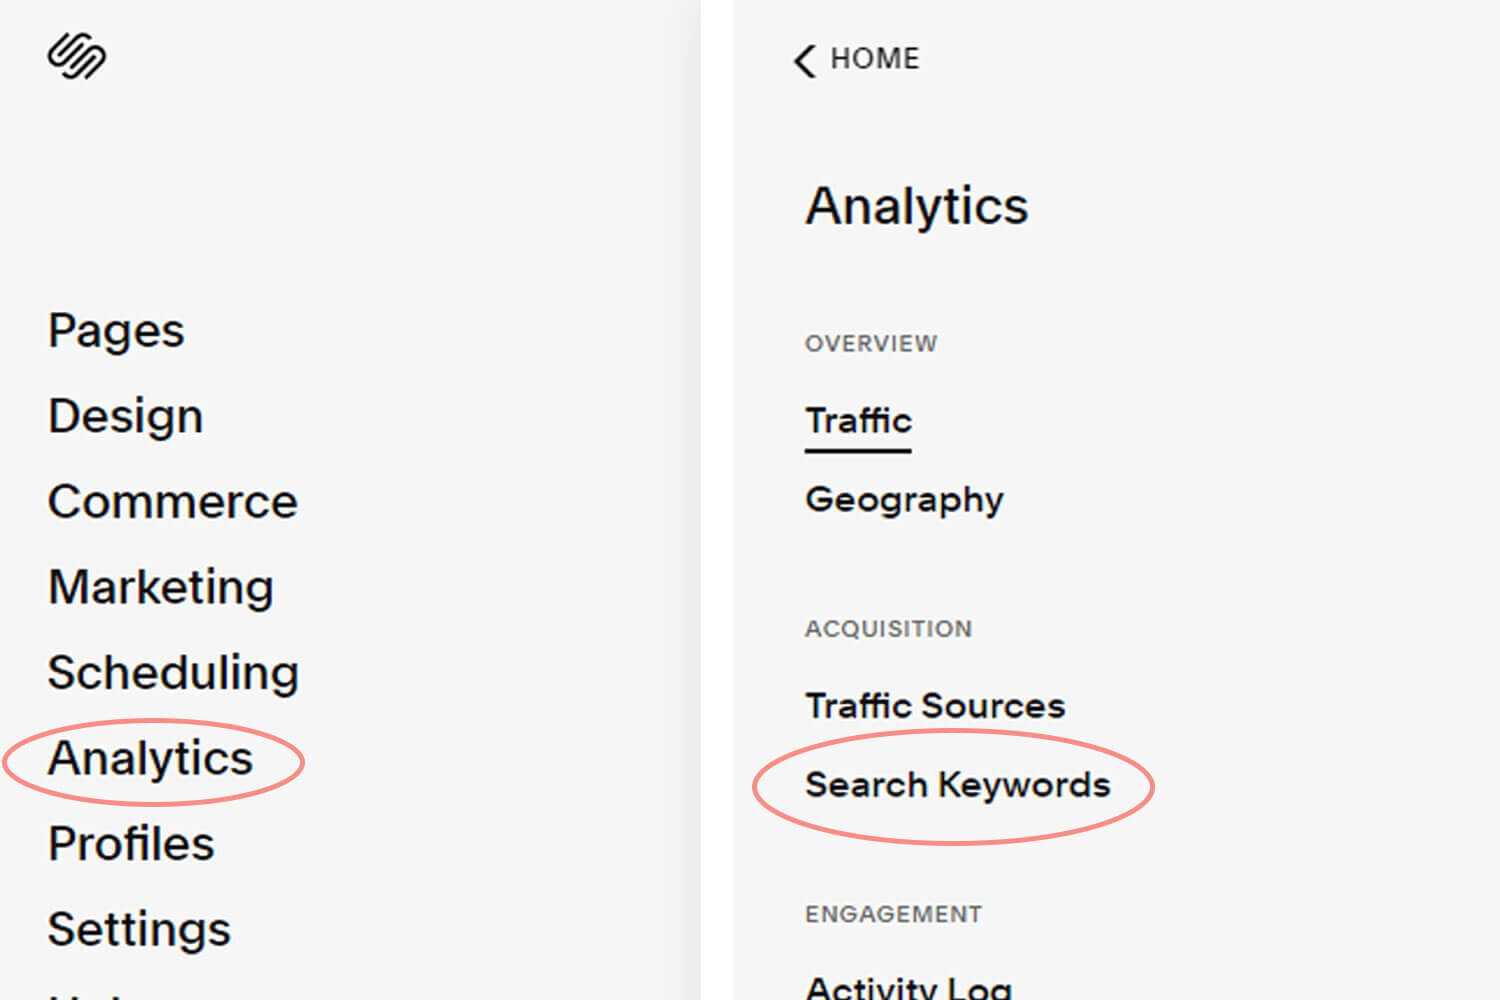Open the circled Search Keywords panel
The width and height of the screenshot is (1500, 1000).
coord(958,786)
